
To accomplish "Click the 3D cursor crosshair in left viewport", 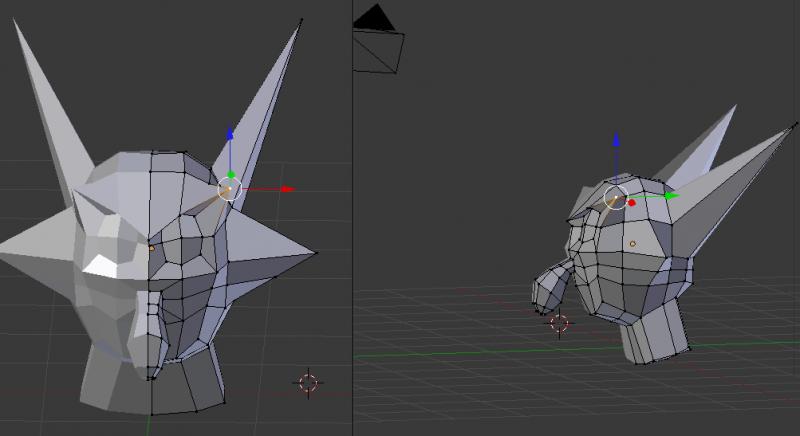I will [308, 382].
